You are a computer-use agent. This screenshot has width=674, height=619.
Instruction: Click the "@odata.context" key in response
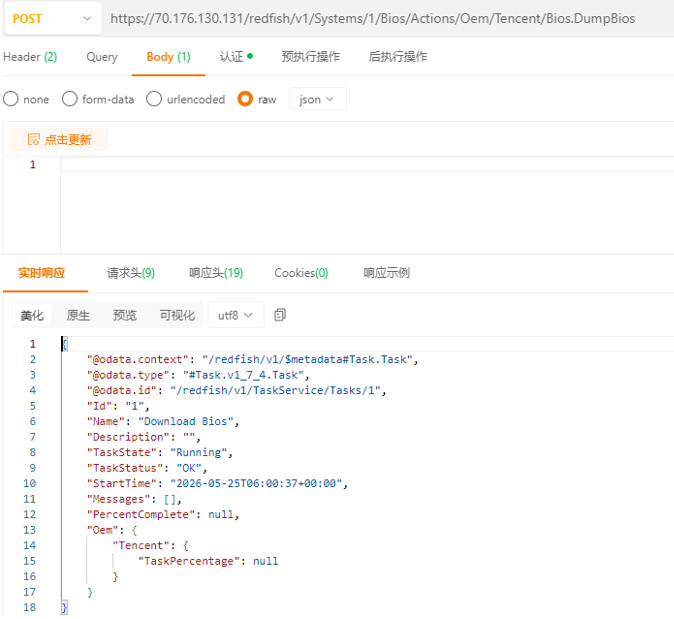pyautogui.click(x=138, y=359)
